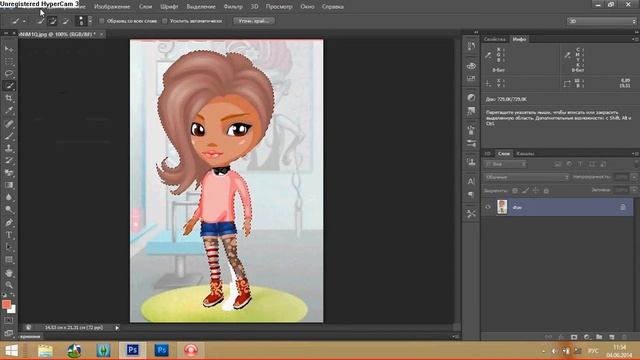Select the Rectangle shape tool
The height and width of the screenshot is (360, 640).
(x=9, y=260)
